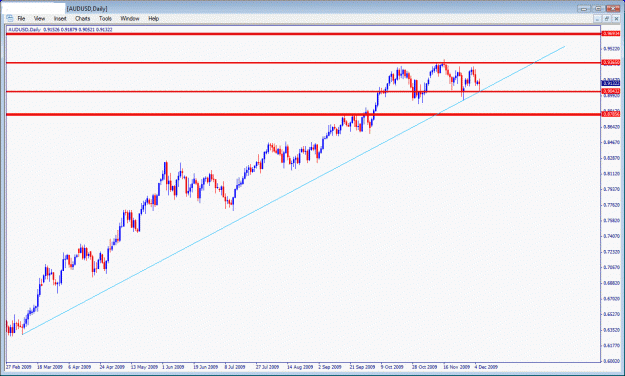
Task: Click the lowest red price label
Action: coord(611,114)
